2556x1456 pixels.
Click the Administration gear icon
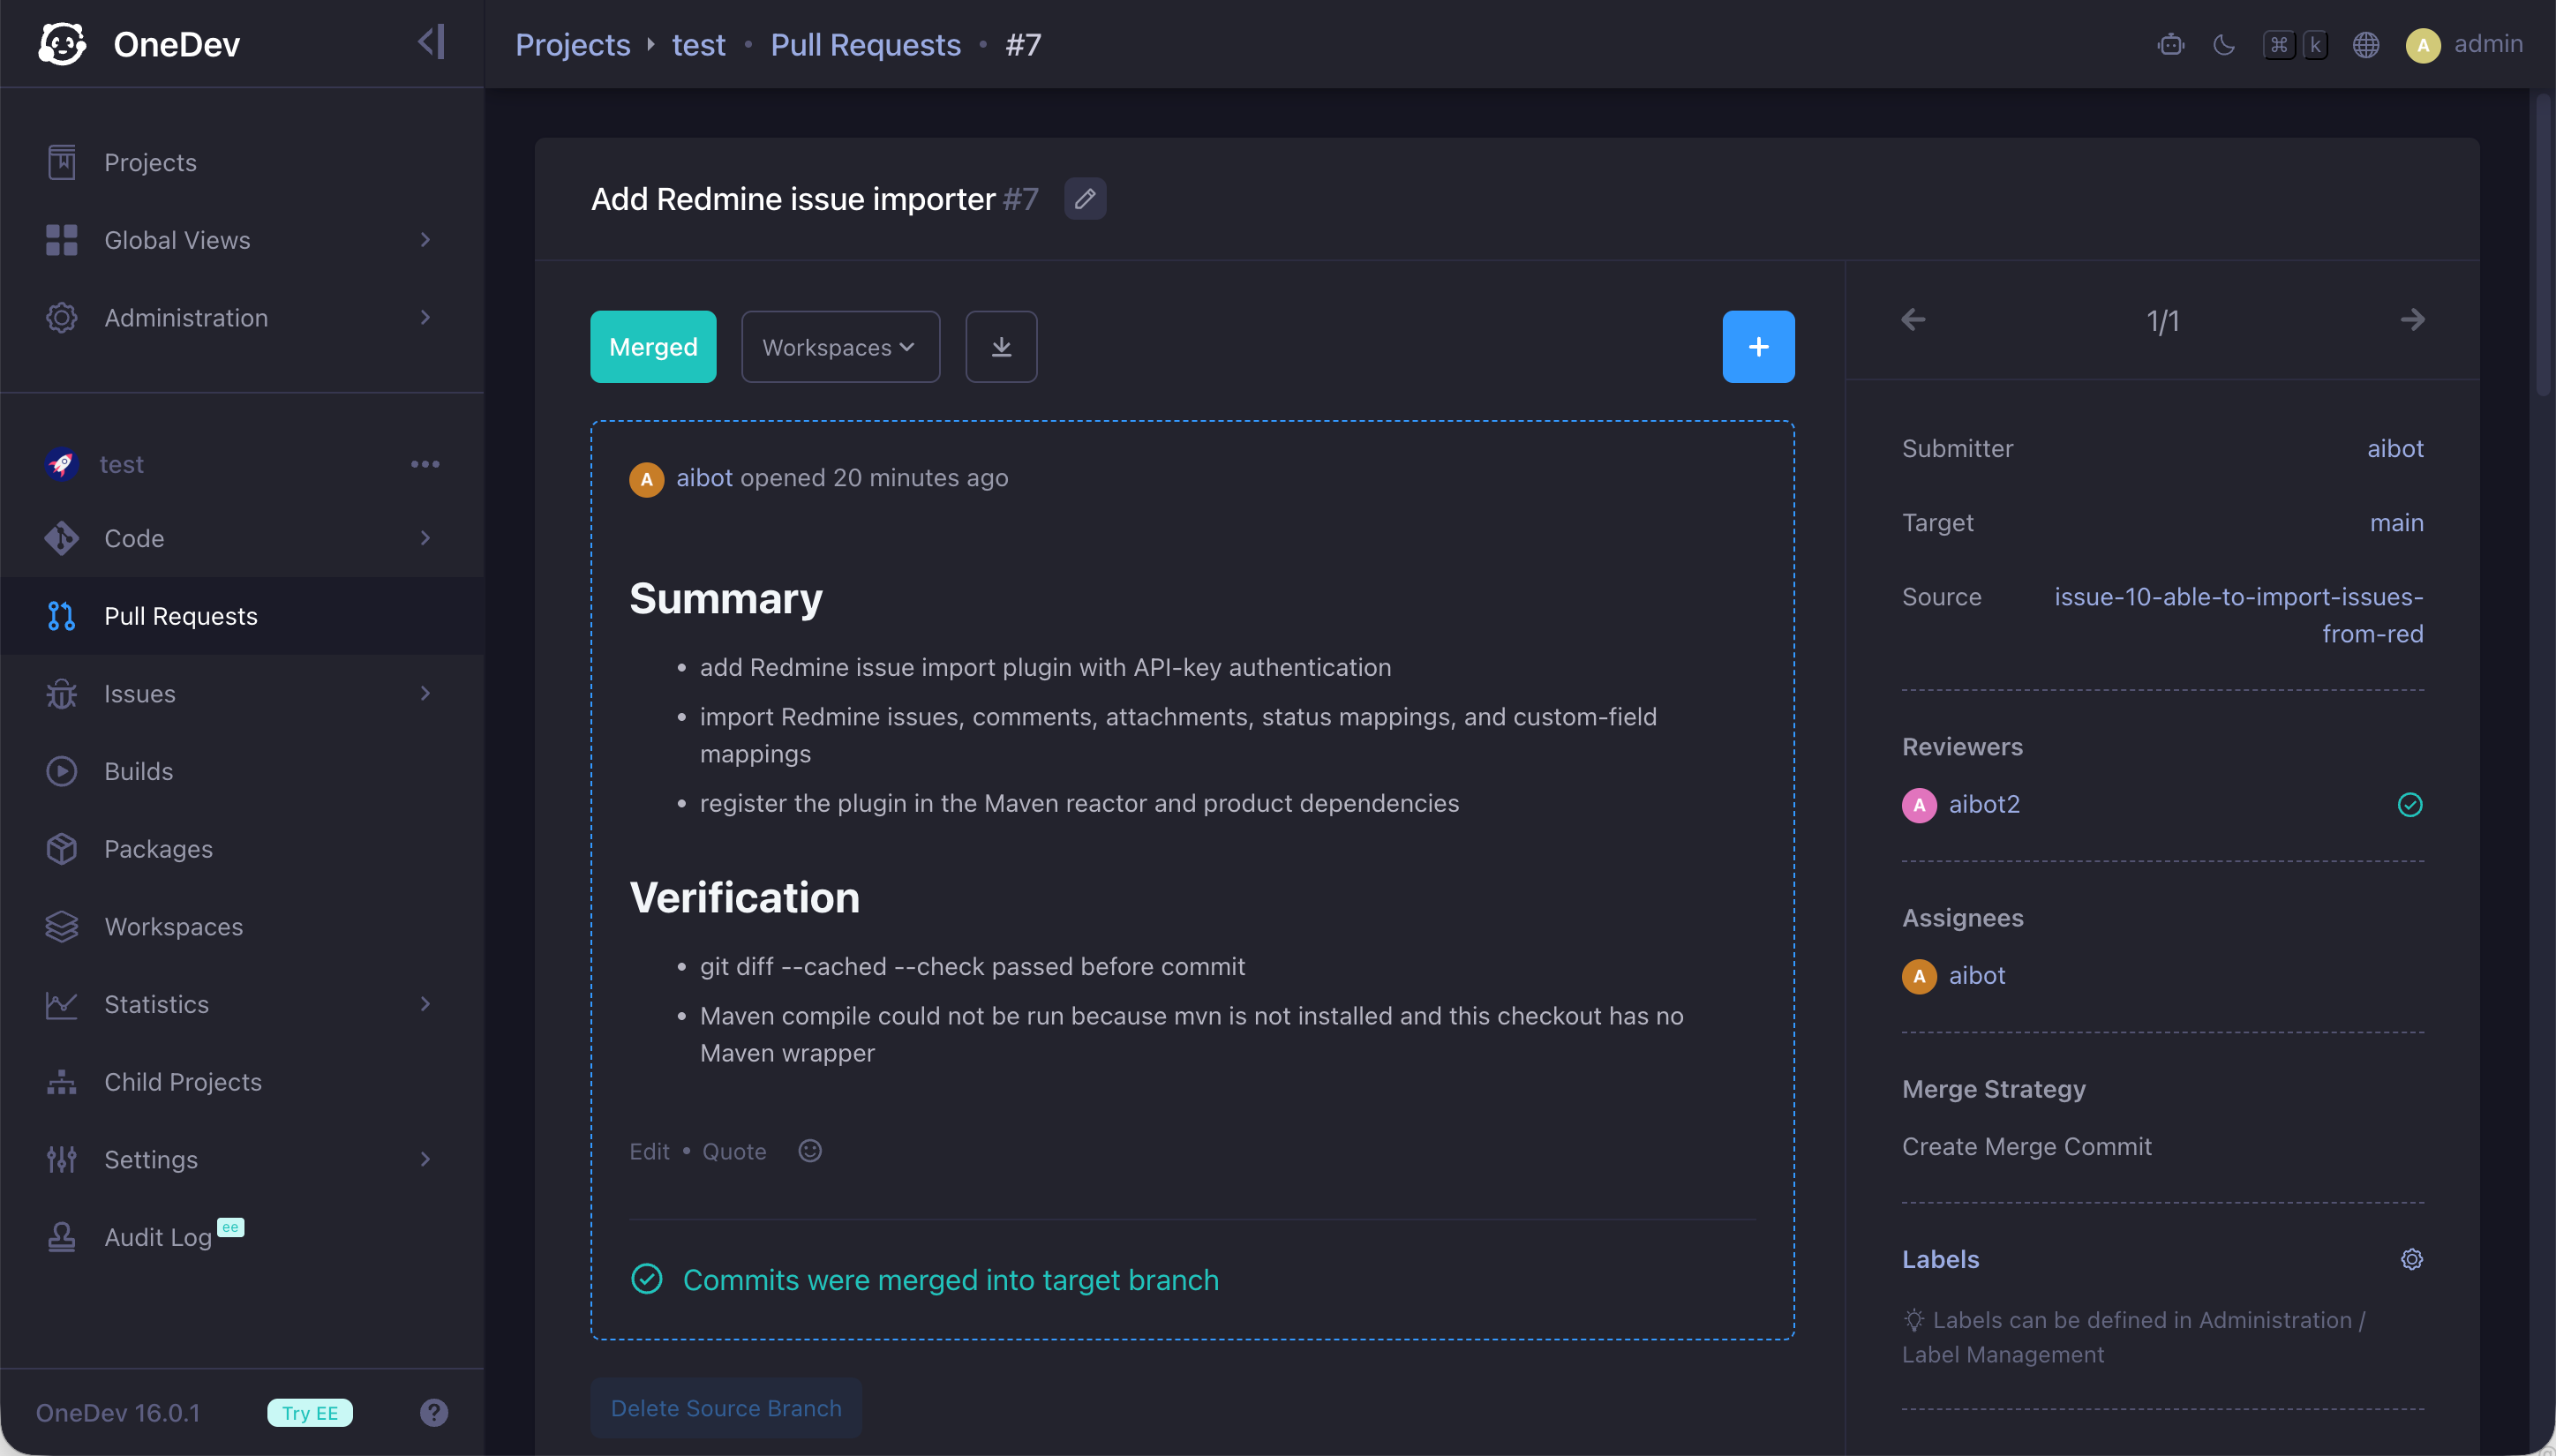click(x=61, y=317)
